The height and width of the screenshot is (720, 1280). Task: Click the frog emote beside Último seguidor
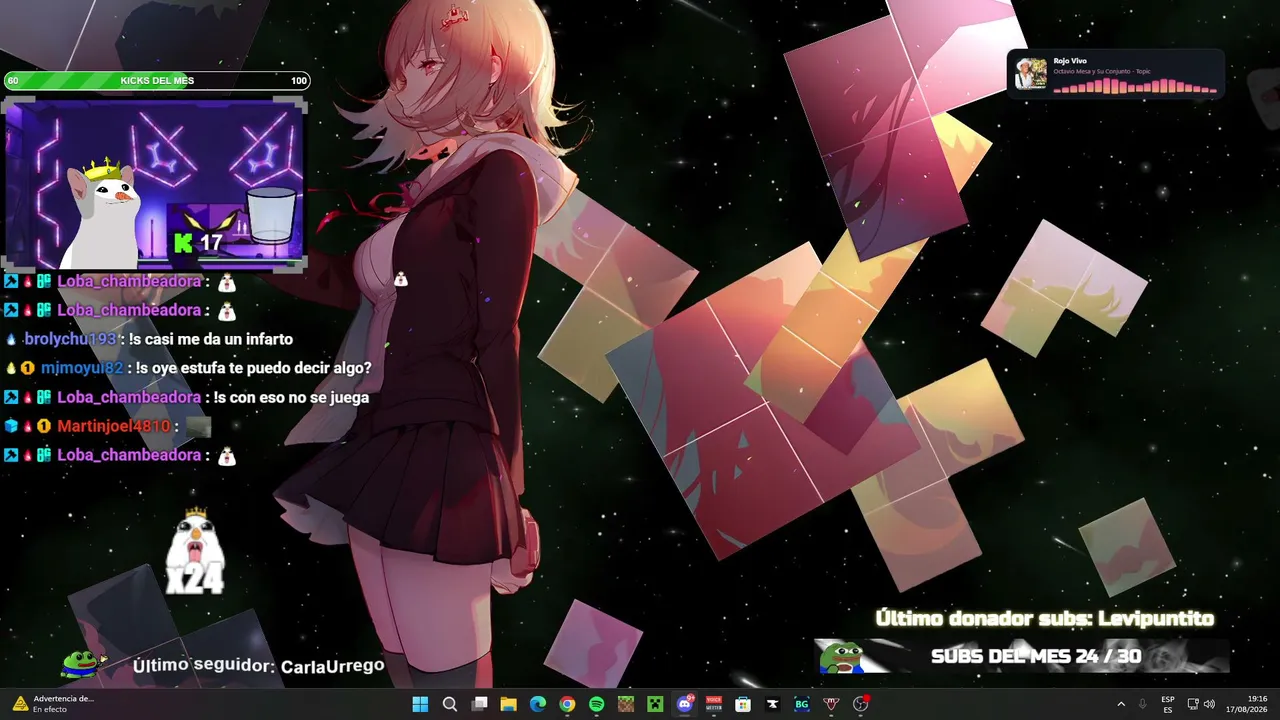(x=84, y=662)
